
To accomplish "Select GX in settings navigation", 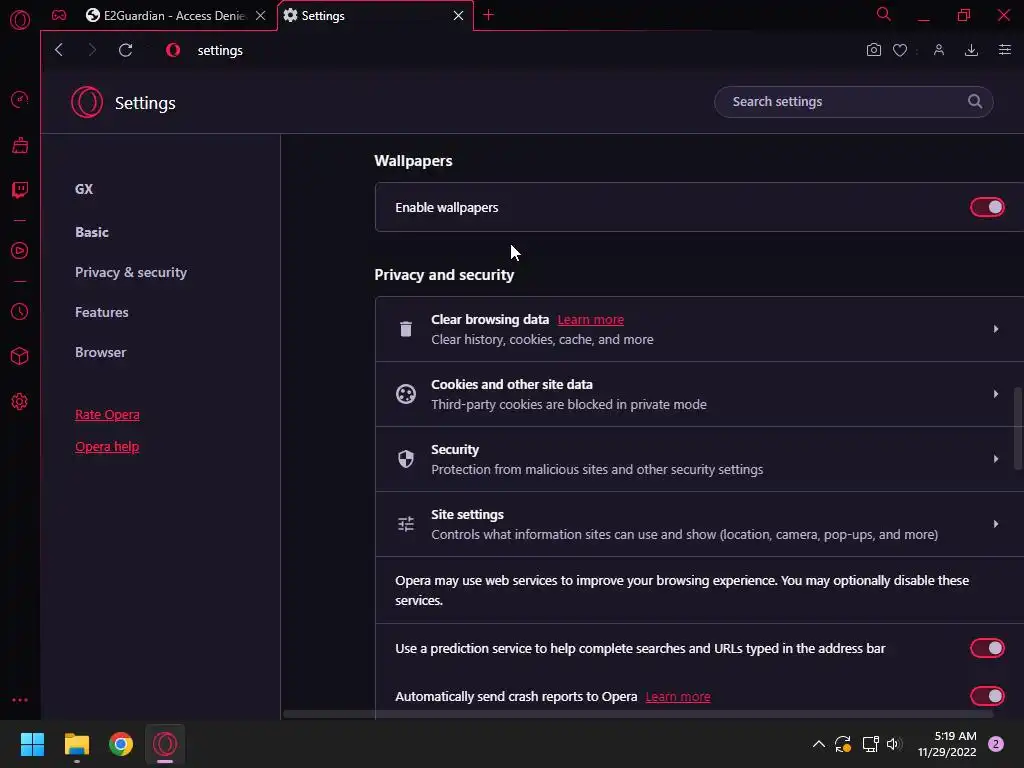I will click(x=84, y=189).
